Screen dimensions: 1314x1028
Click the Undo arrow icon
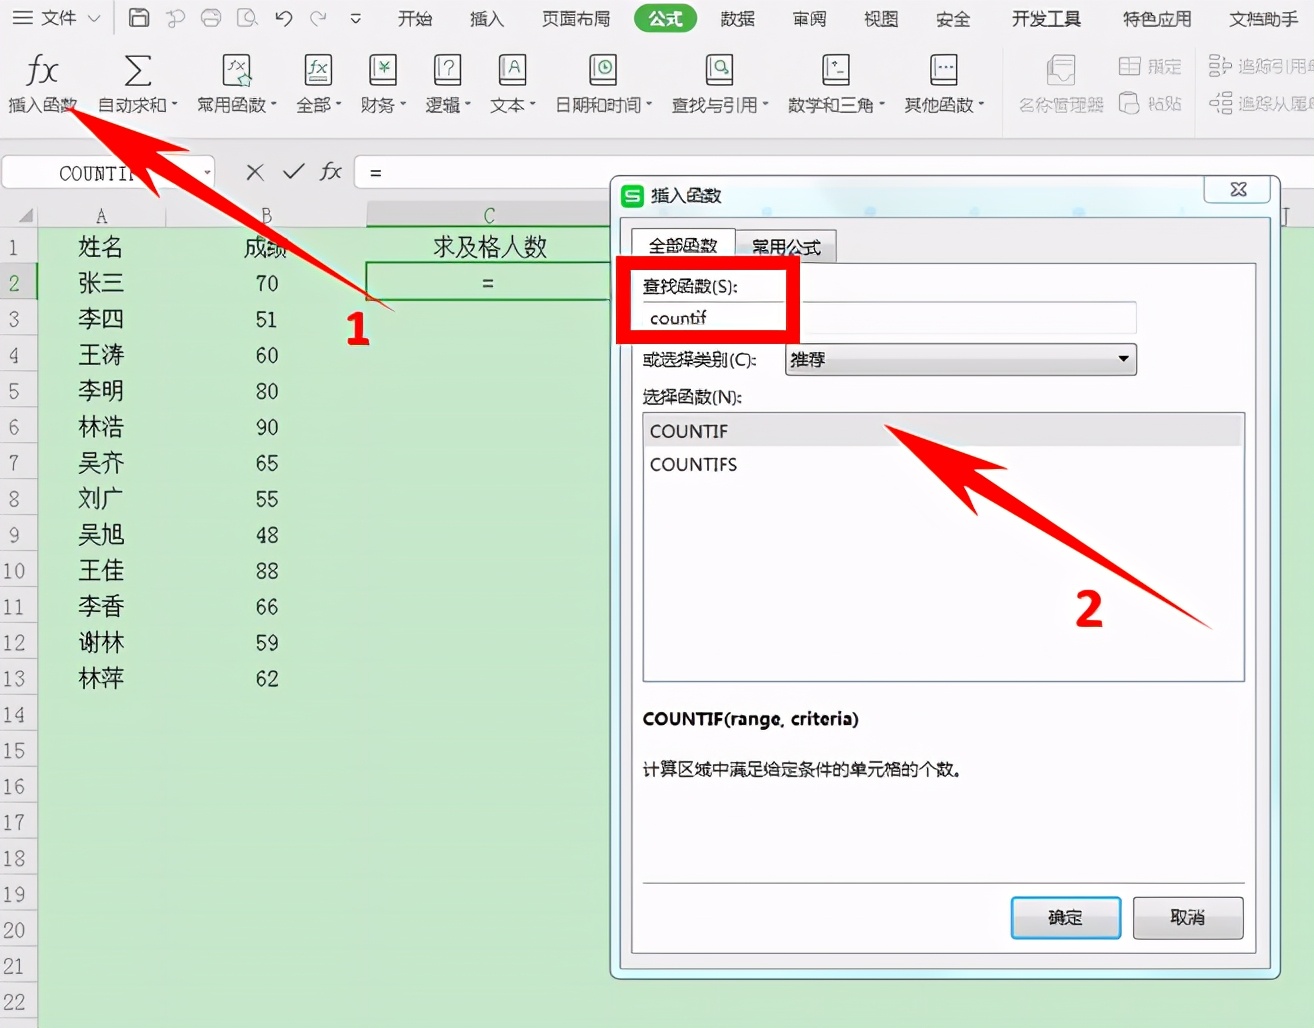click(x=283, y=18)
